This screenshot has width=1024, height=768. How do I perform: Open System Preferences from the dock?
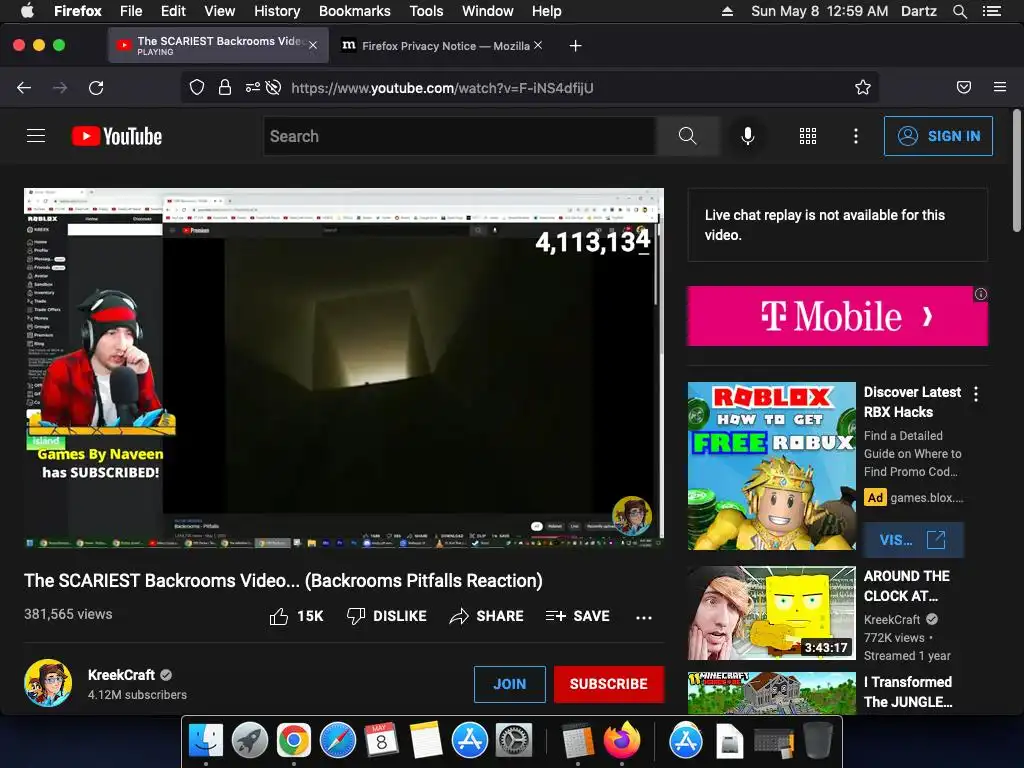click(x=514, y=741)
